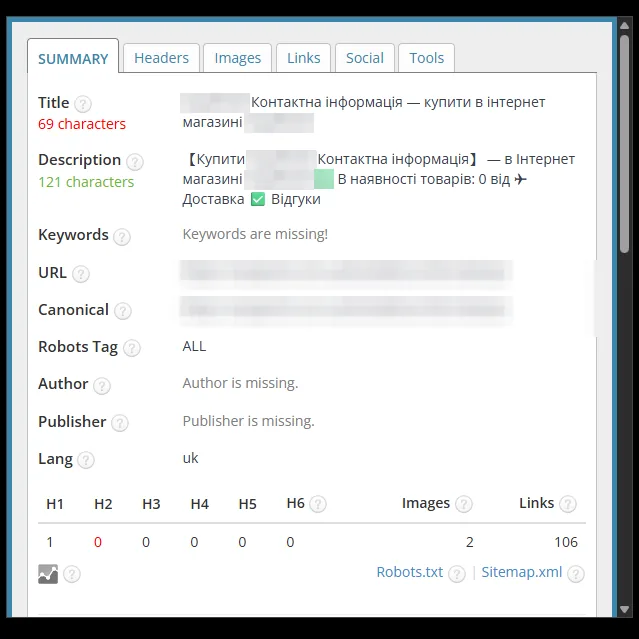The image size is (639, 639).
Task: Click the help icon beside Links count
Action: click(x=568, y=504)
